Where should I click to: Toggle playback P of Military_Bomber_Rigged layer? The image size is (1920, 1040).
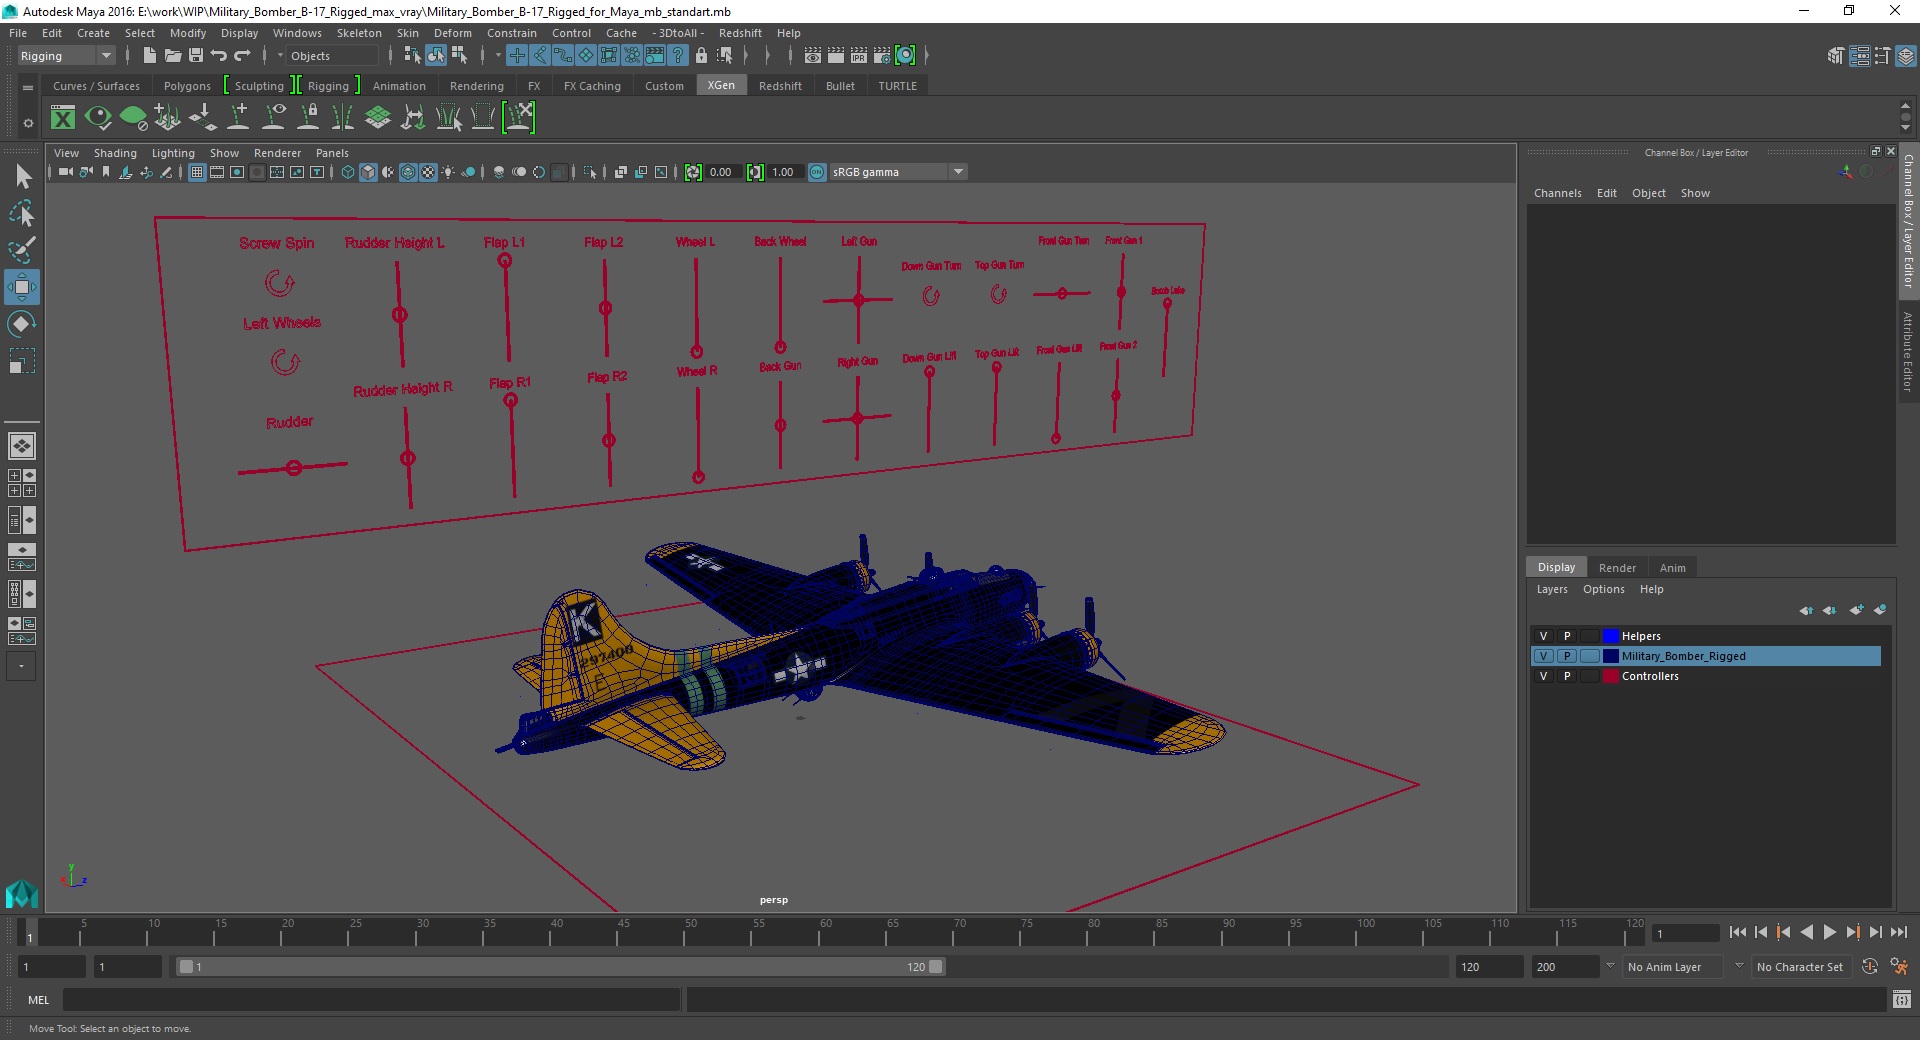1567,656
